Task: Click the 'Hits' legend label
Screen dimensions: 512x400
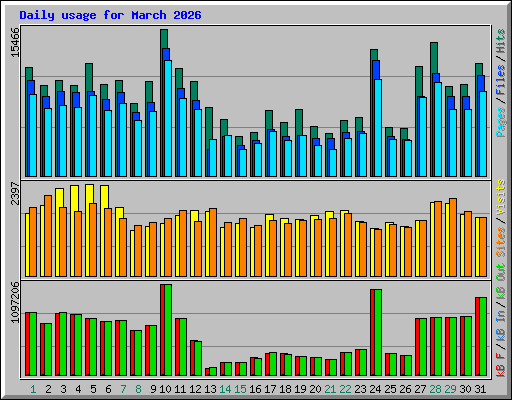Action: [501, 41]
